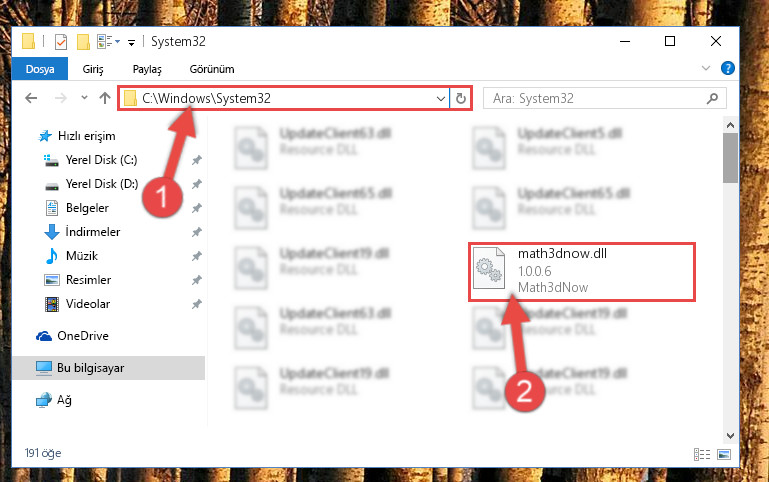Switch to details view layout icon
This screenshot has height=482, width=769.
[702, 454]
